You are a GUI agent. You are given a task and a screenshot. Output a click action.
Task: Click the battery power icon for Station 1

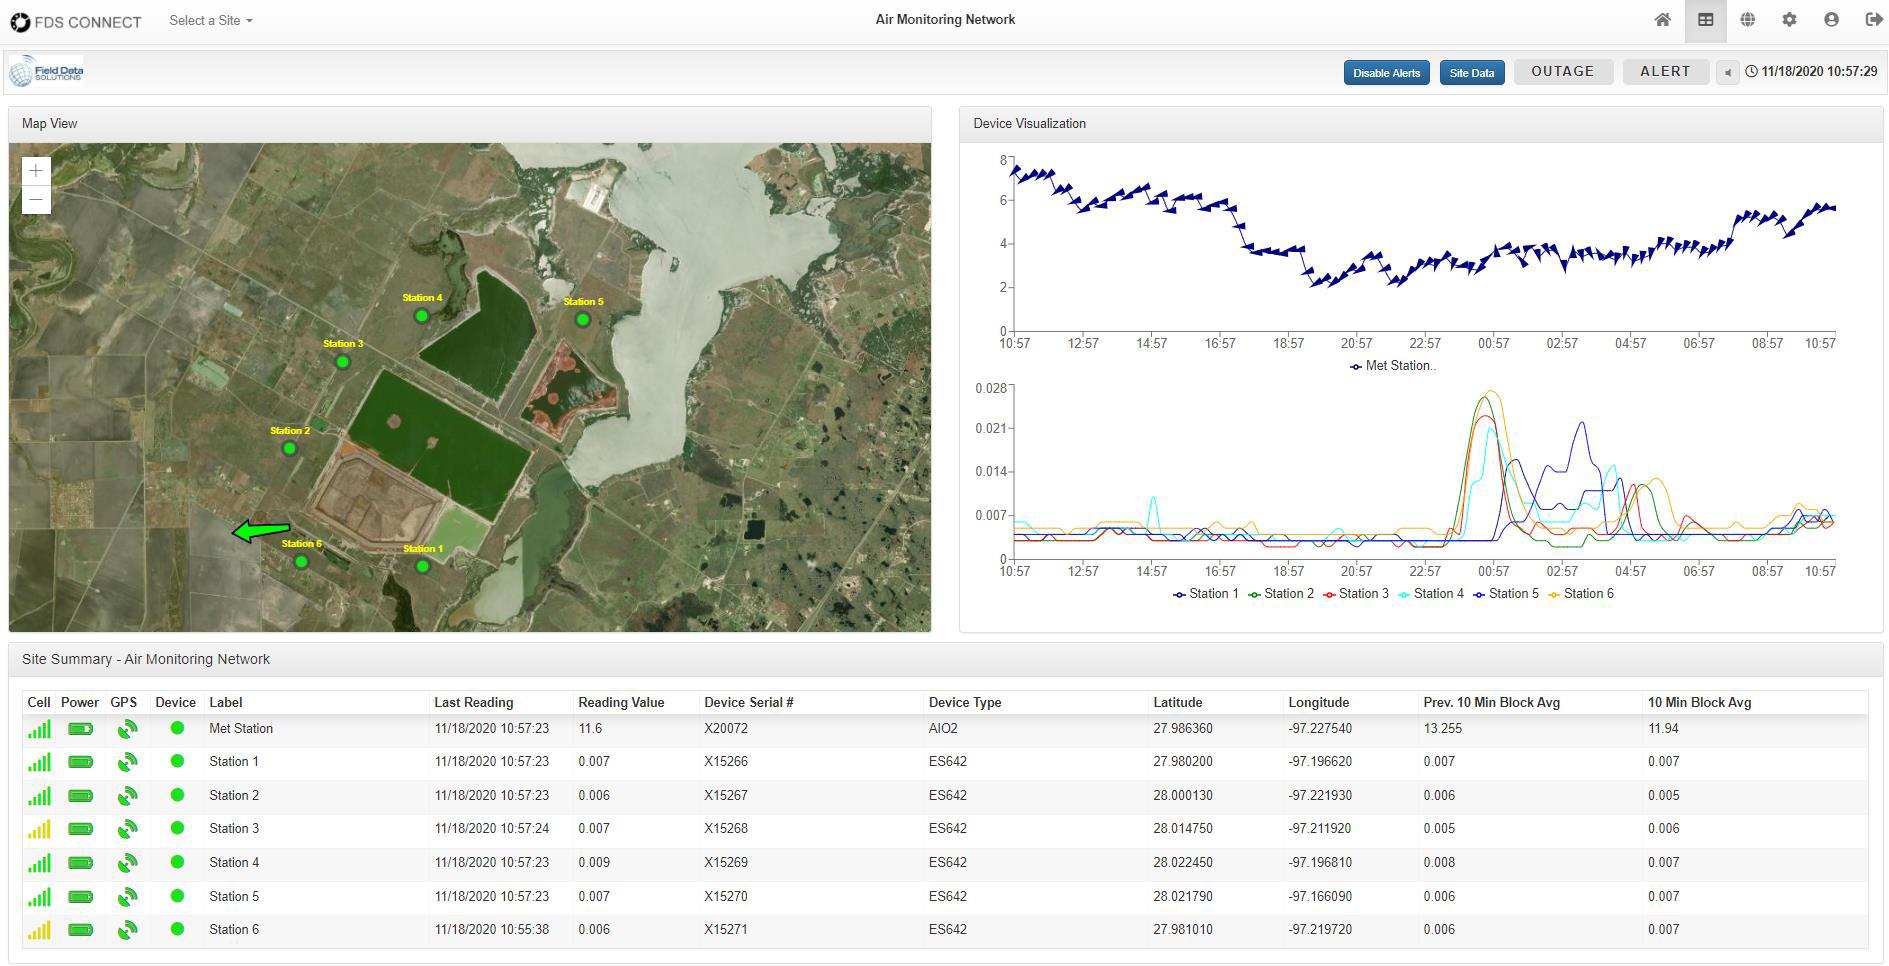[80, 761]
